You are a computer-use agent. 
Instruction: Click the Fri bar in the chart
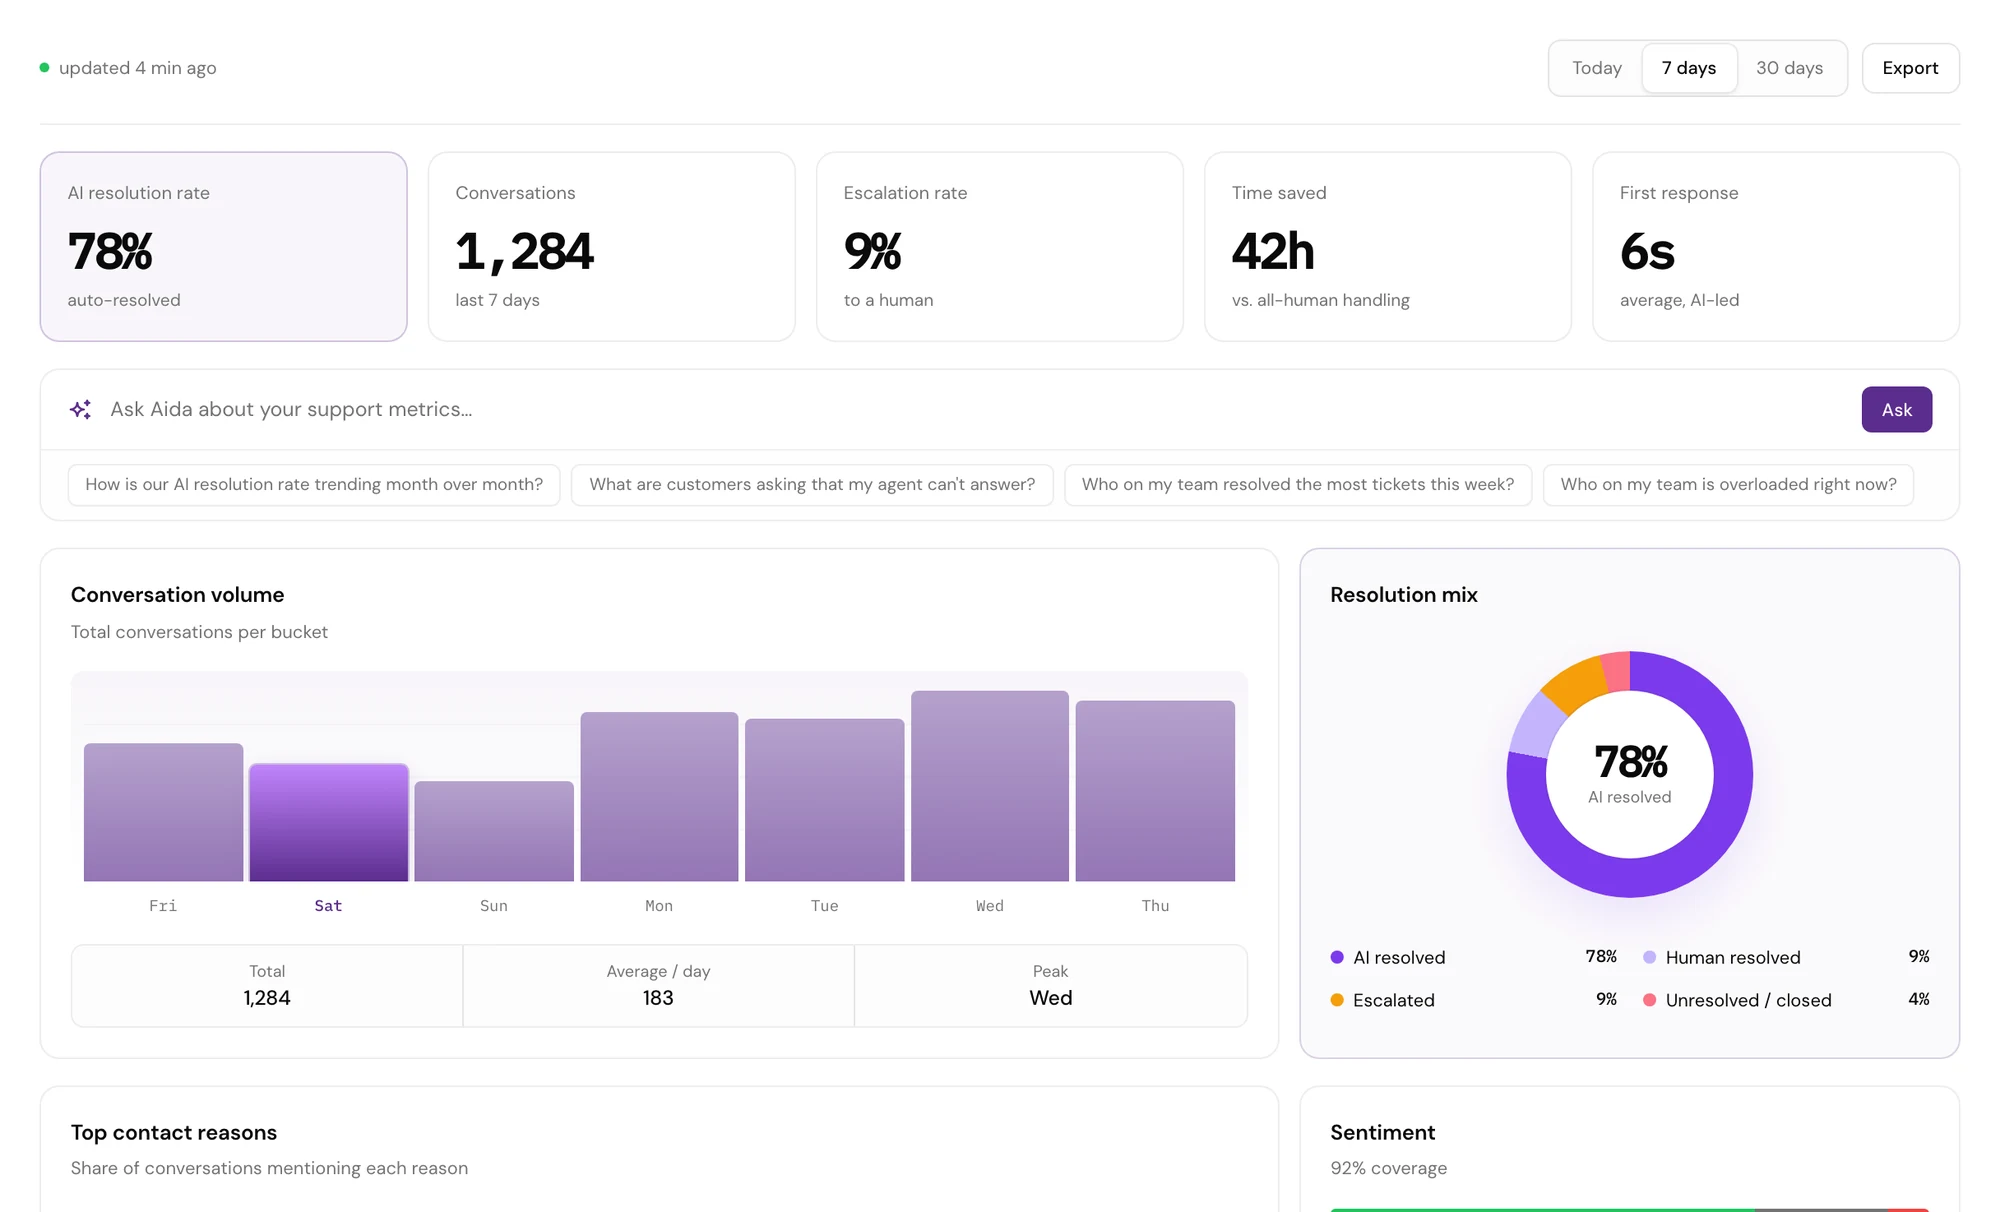pyautogui.click(x=163, y=812)
